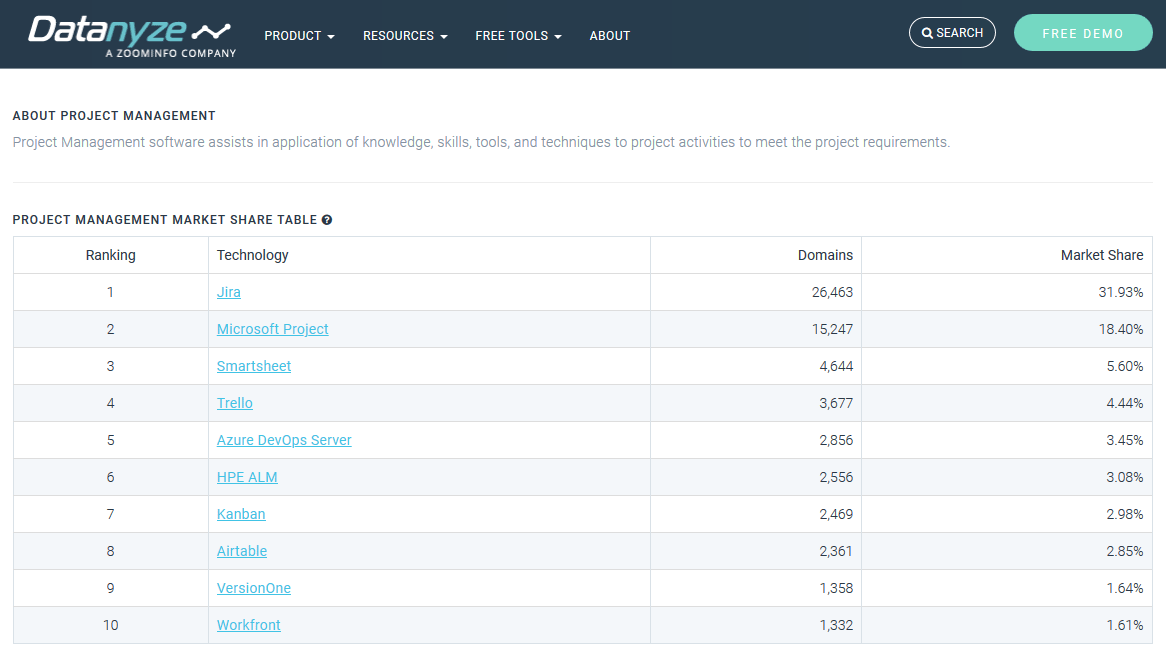Select the Market Share column header
Image resolution: width=1166 pixels, height=656 pixels.
tap(1007, 255)
